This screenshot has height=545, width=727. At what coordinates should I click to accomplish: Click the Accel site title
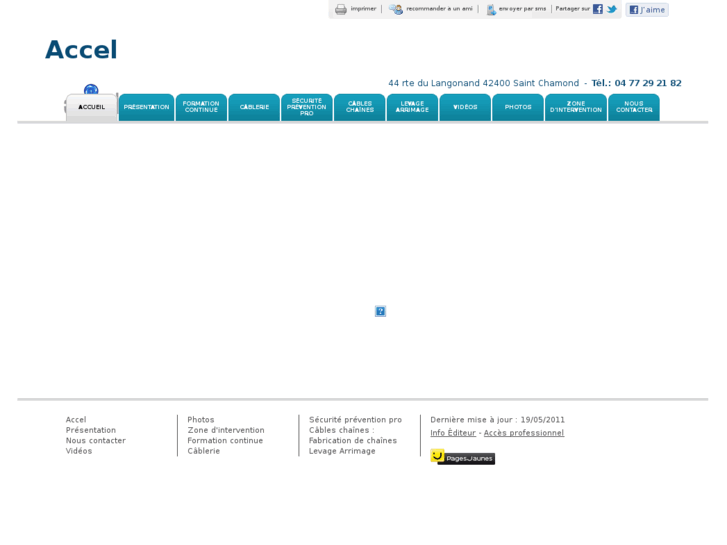click(81, 50)
